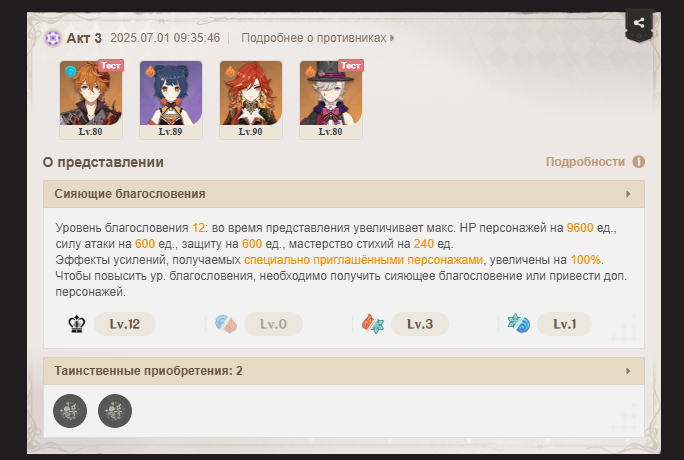The width and height of the screenshot is (684, 460).
Task: Select the Lv.80 top-hat trial character card
Action: [331, 100]
